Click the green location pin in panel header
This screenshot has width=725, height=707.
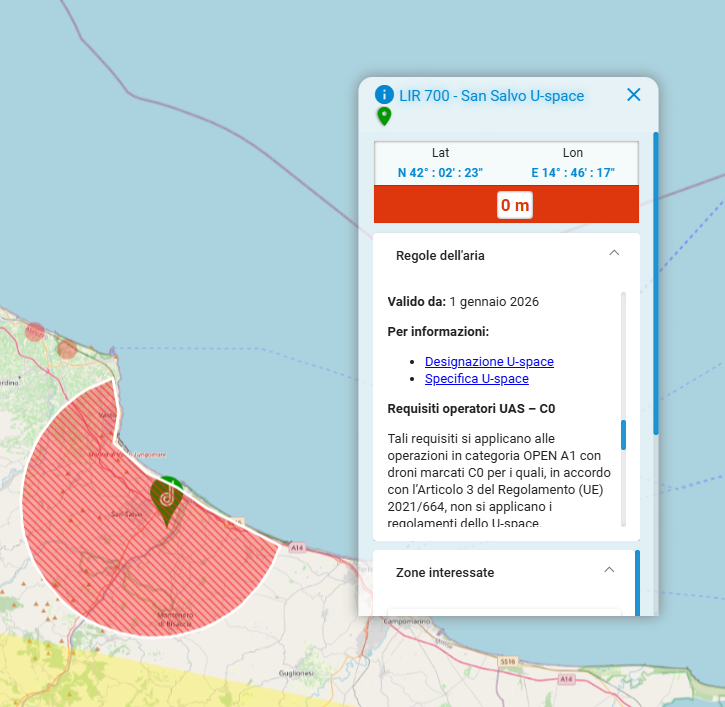[x=384, y=116]
